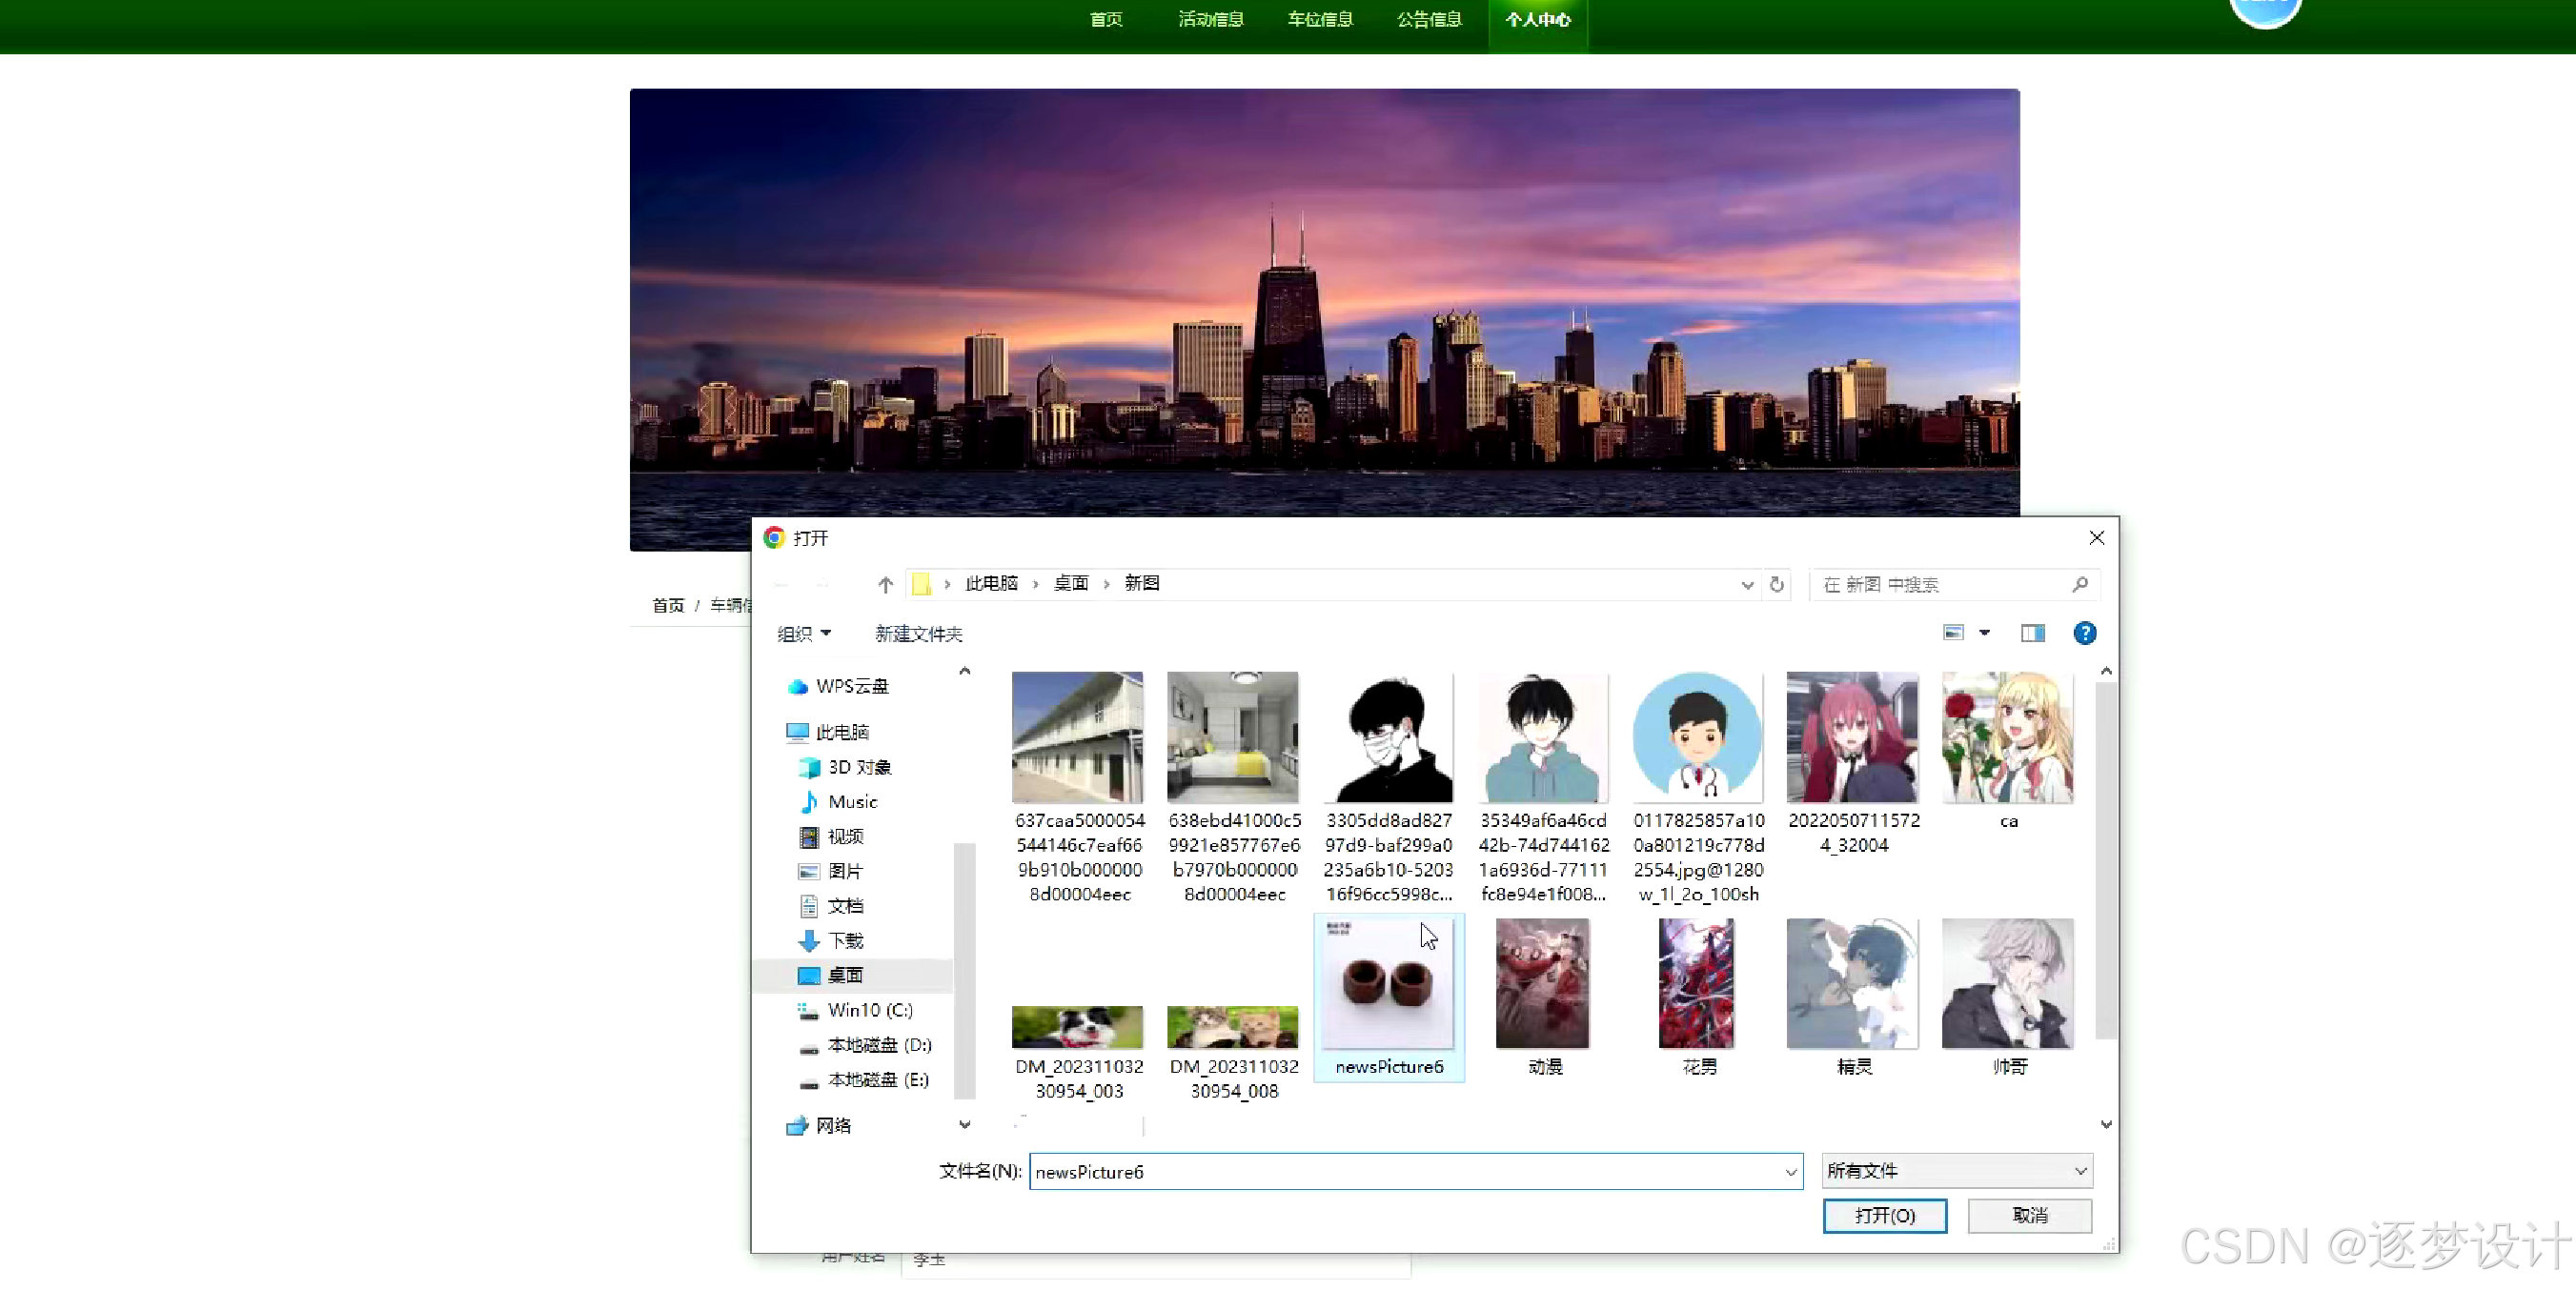Screen dimensions: 2576x1290
Task: Click the up-directory arrow icon
Action: click(885, 584)
